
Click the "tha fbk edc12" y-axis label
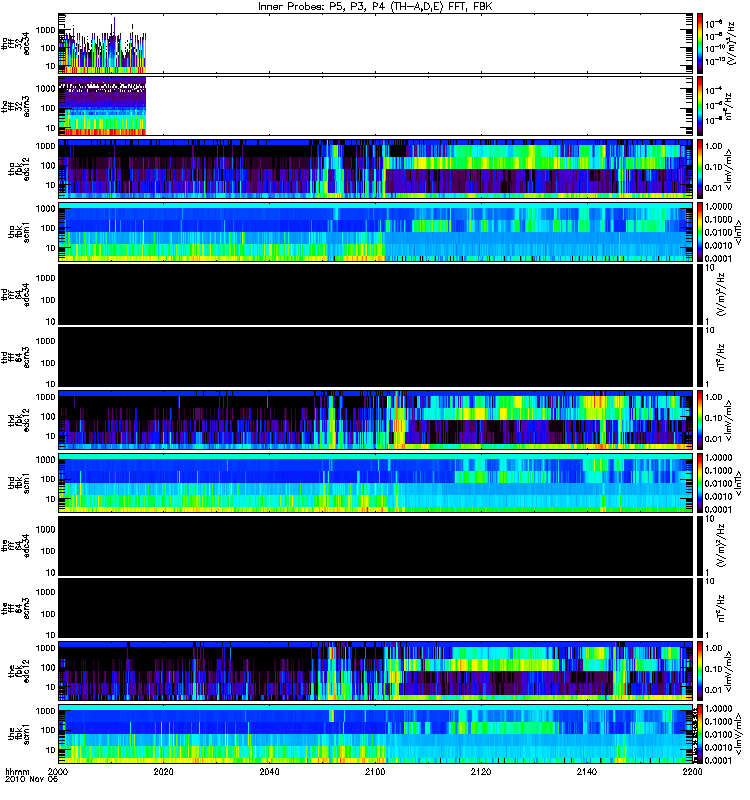(x=19, y=169)
